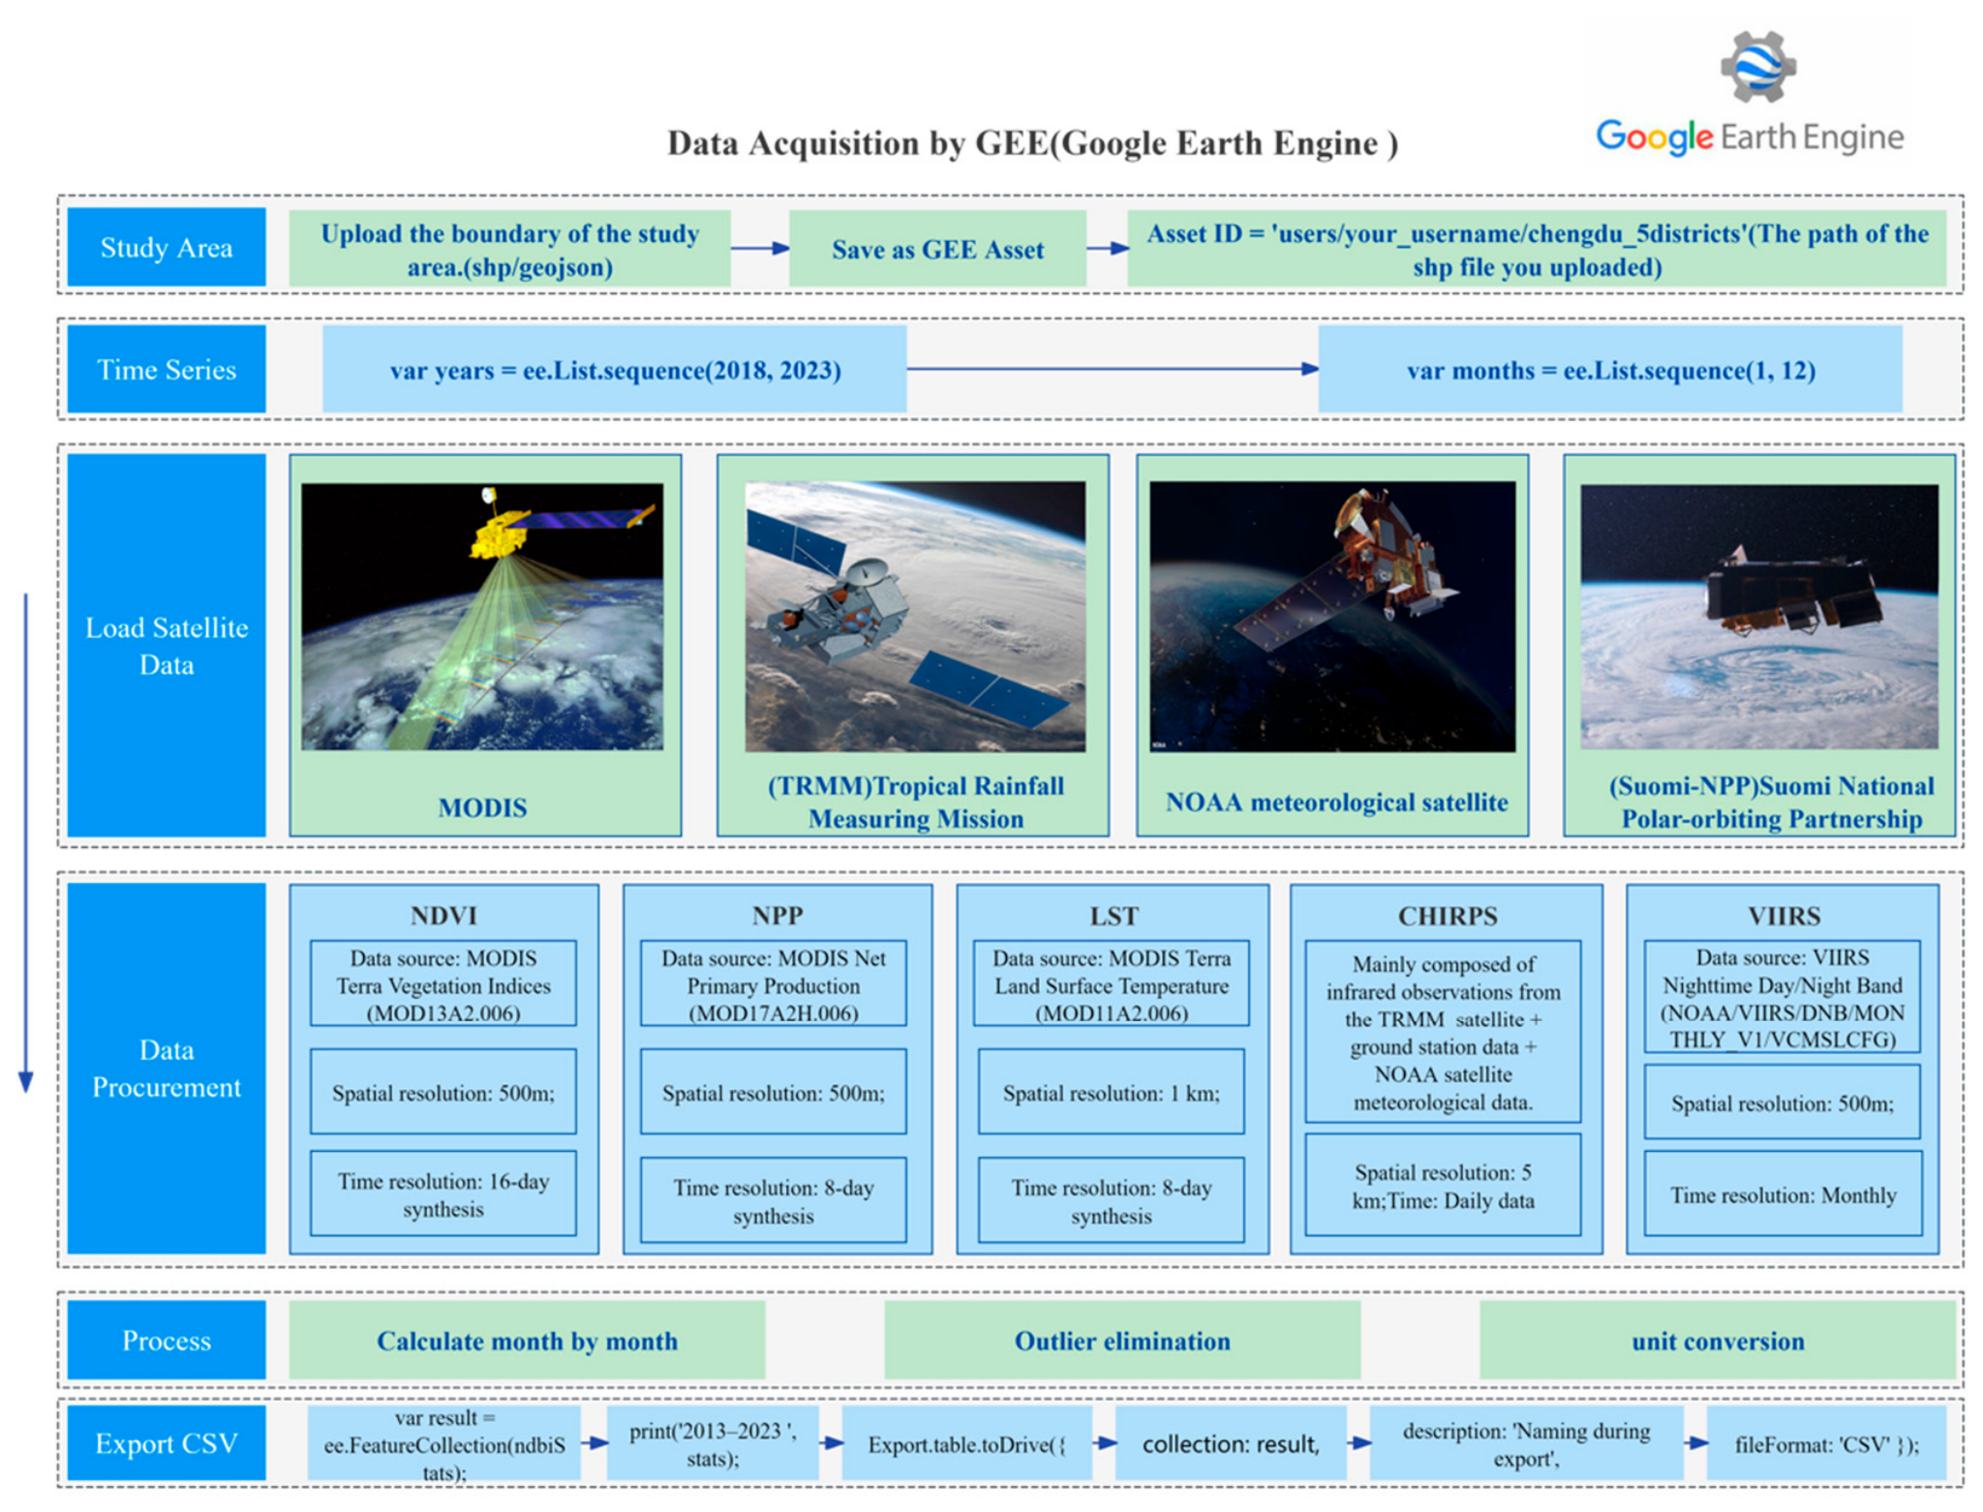Click 'Spatial resolution: 1 km' box
This screenshot has width=1983, height=1512.
(1111, 1092)
